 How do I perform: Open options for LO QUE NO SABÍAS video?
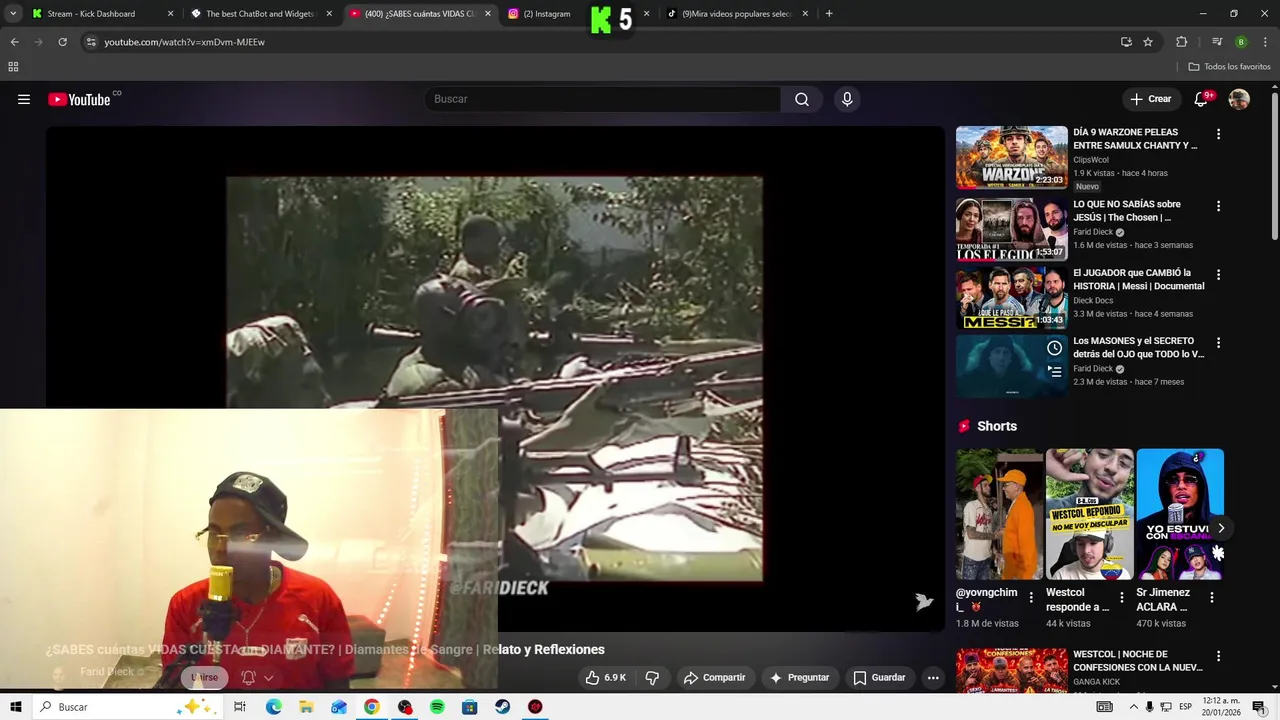click(1218, 206)
